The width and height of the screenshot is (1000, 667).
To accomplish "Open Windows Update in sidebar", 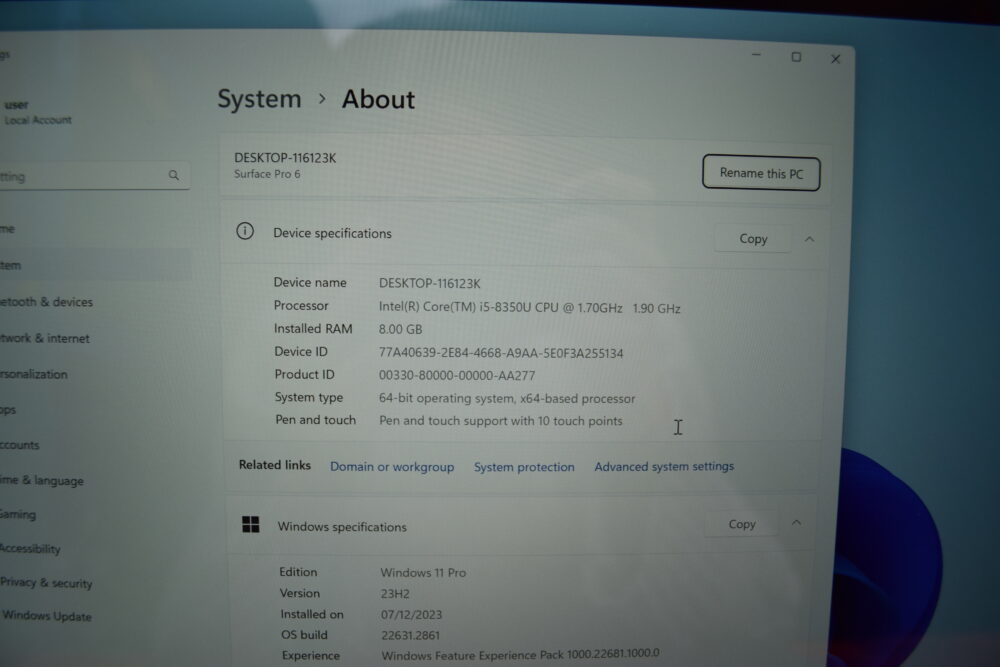I will pos(47,616).
